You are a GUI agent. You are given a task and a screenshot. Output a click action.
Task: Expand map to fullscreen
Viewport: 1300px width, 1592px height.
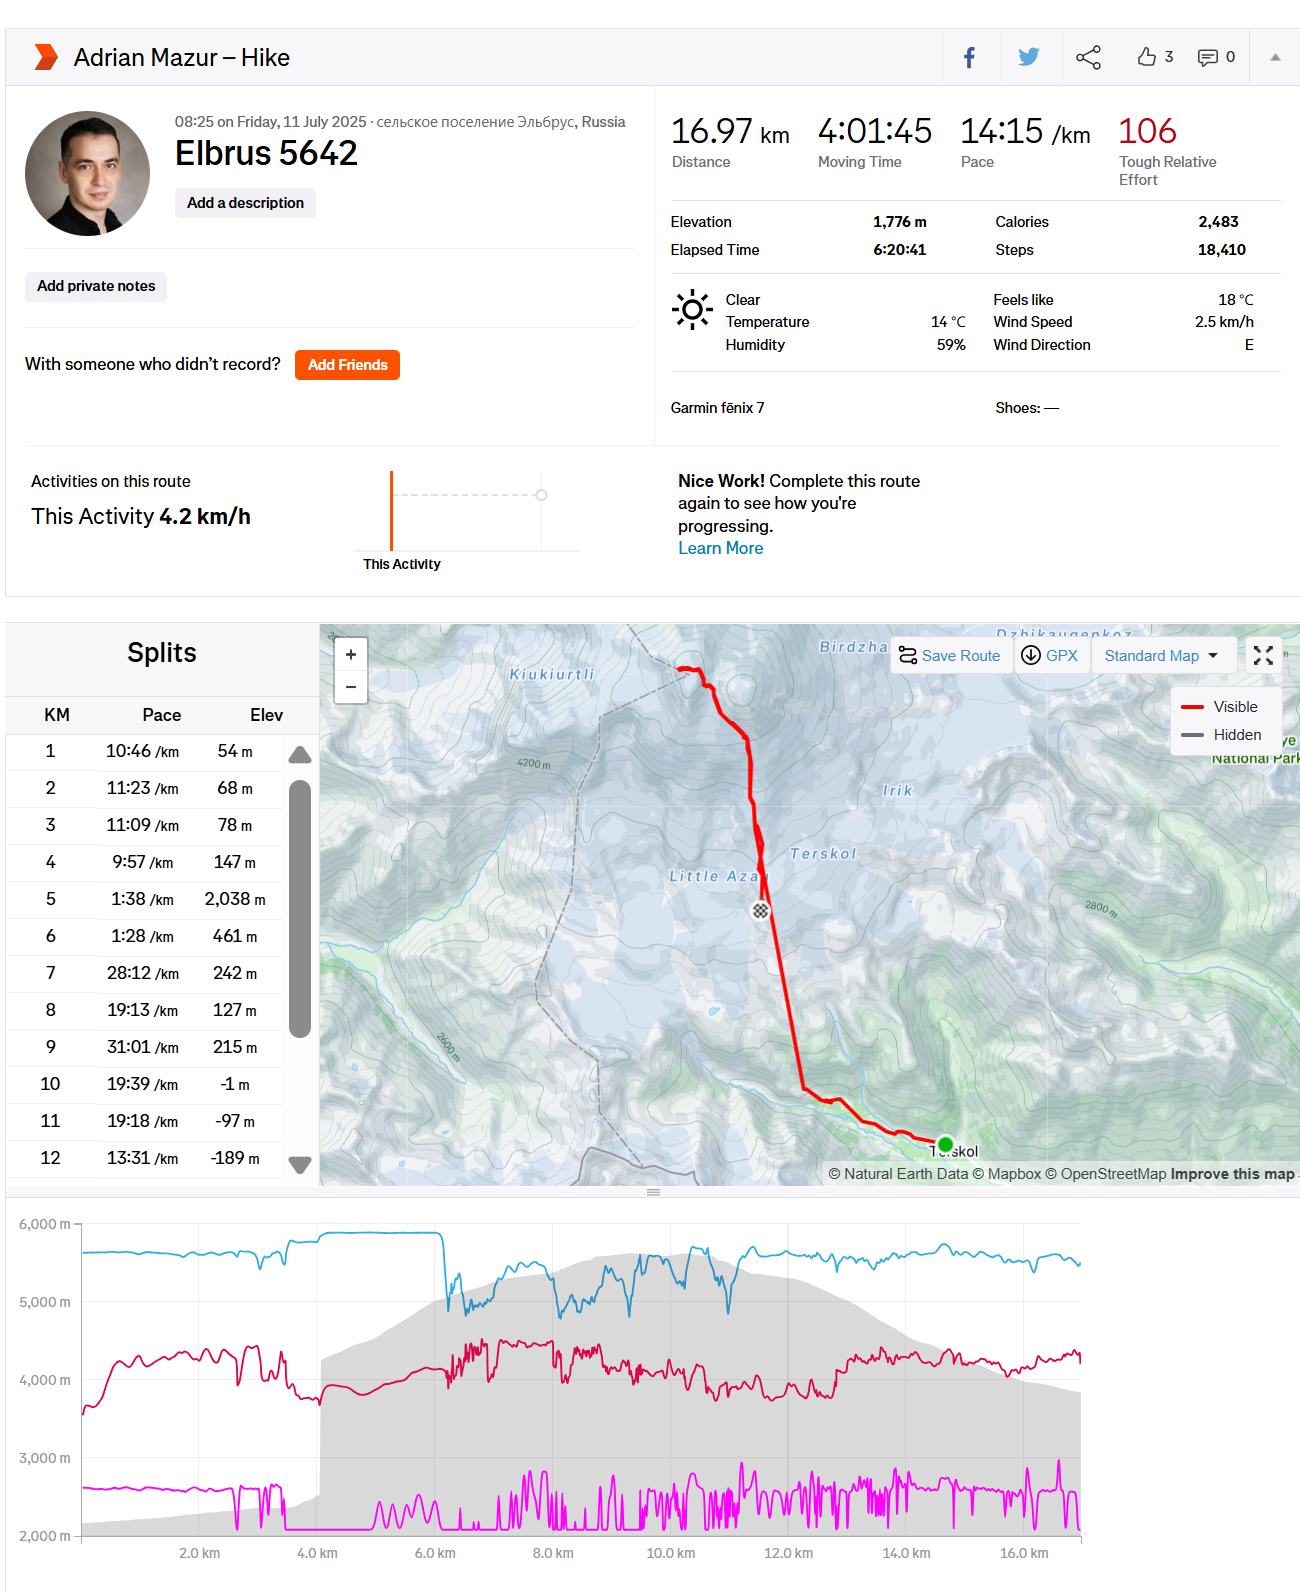(x=1263, y=655)
